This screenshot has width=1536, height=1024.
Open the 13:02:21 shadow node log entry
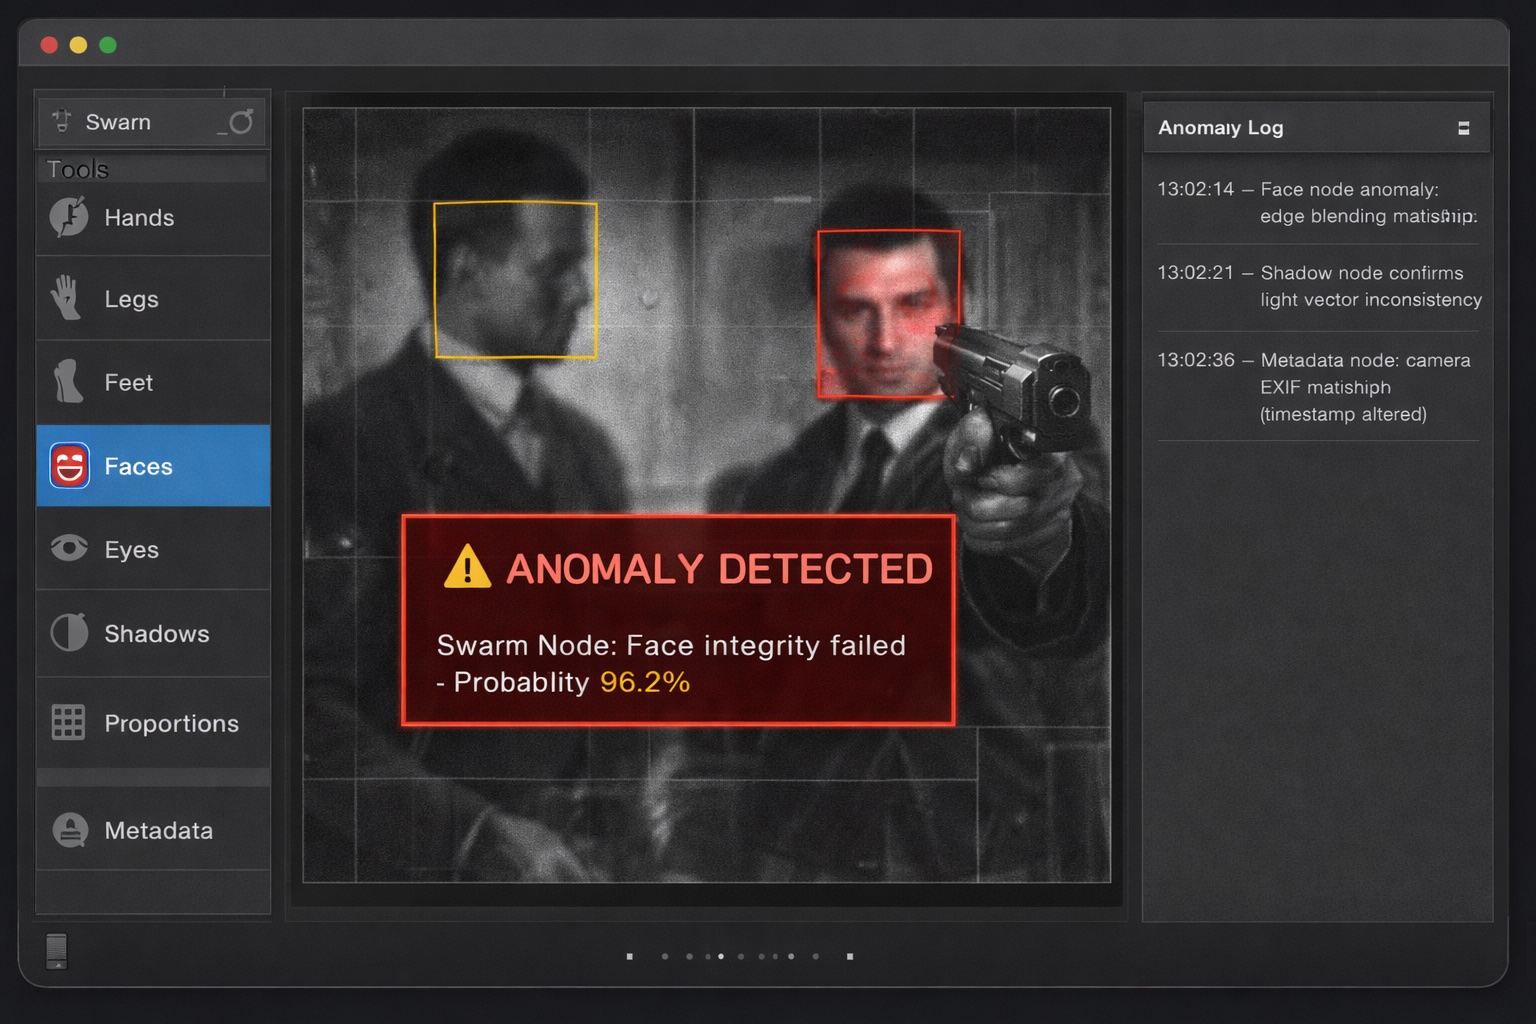click(x=1317, y=286)
